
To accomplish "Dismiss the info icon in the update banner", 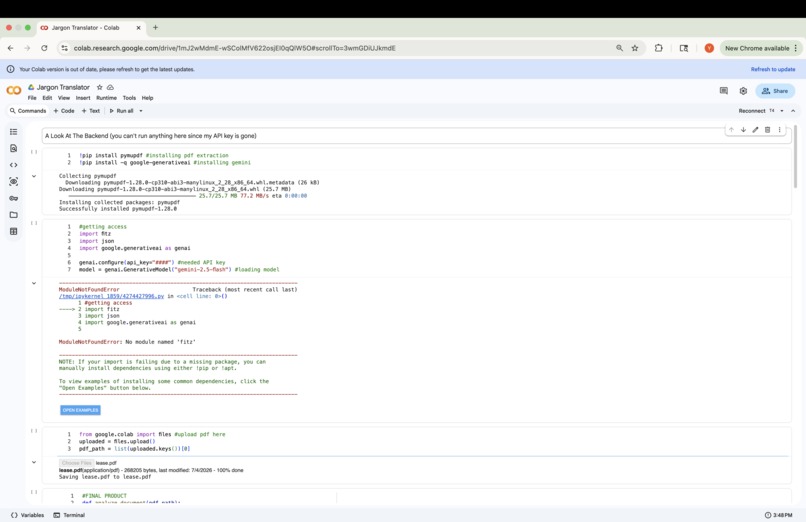I will pyautogui.click(x=10, y=69).
